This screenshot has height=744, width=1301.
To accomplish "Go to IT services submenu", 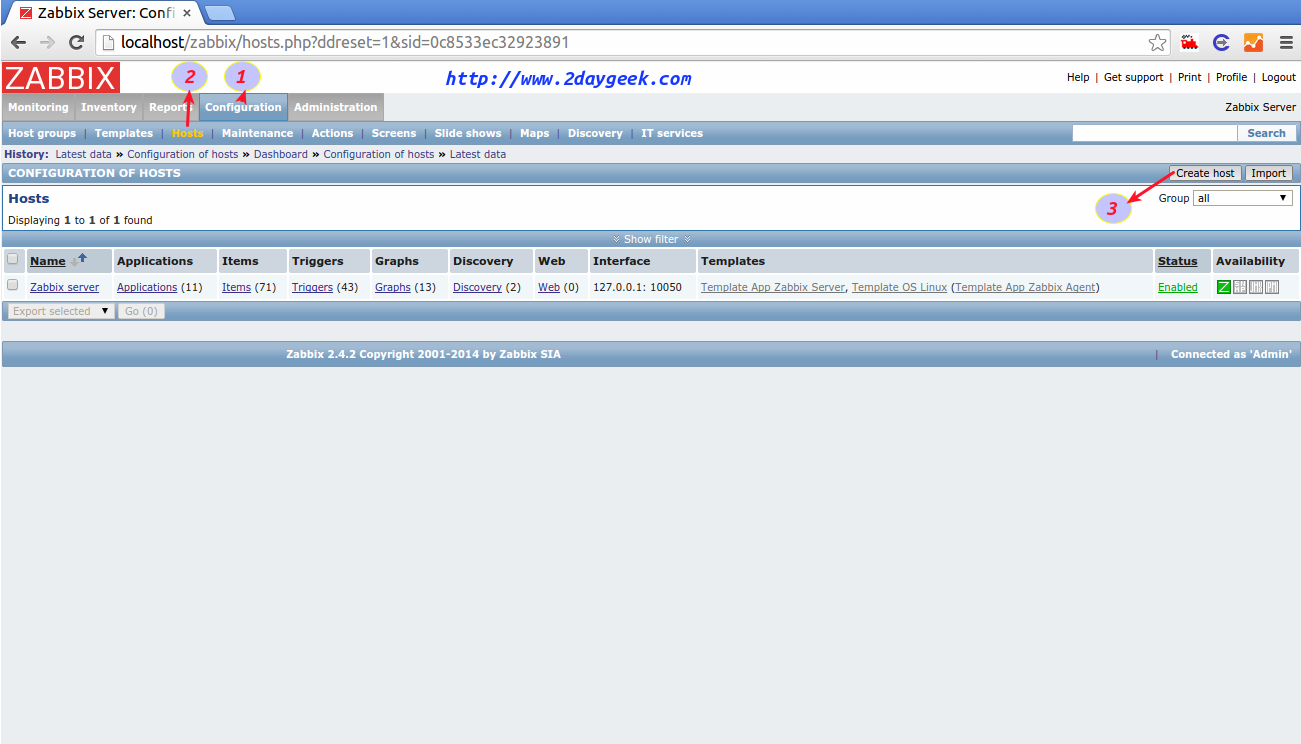I will 672,133.
